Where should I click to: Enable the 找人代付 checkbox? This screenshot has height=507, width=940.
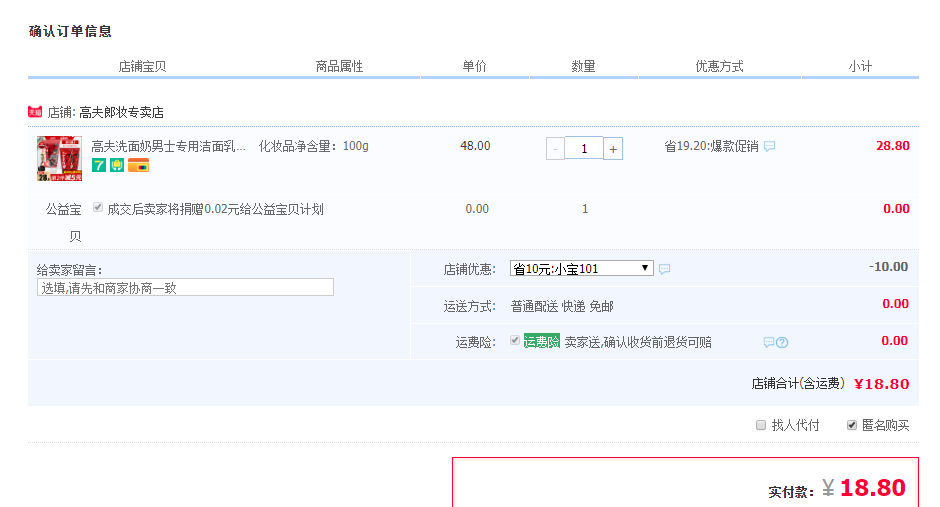761,425
